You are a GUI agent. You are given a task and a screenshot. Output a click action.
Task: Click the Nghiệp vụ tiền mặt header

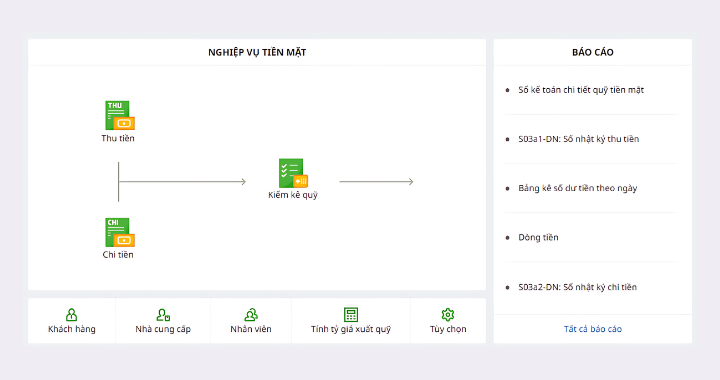pyautogui.click(x=257, y=52)
